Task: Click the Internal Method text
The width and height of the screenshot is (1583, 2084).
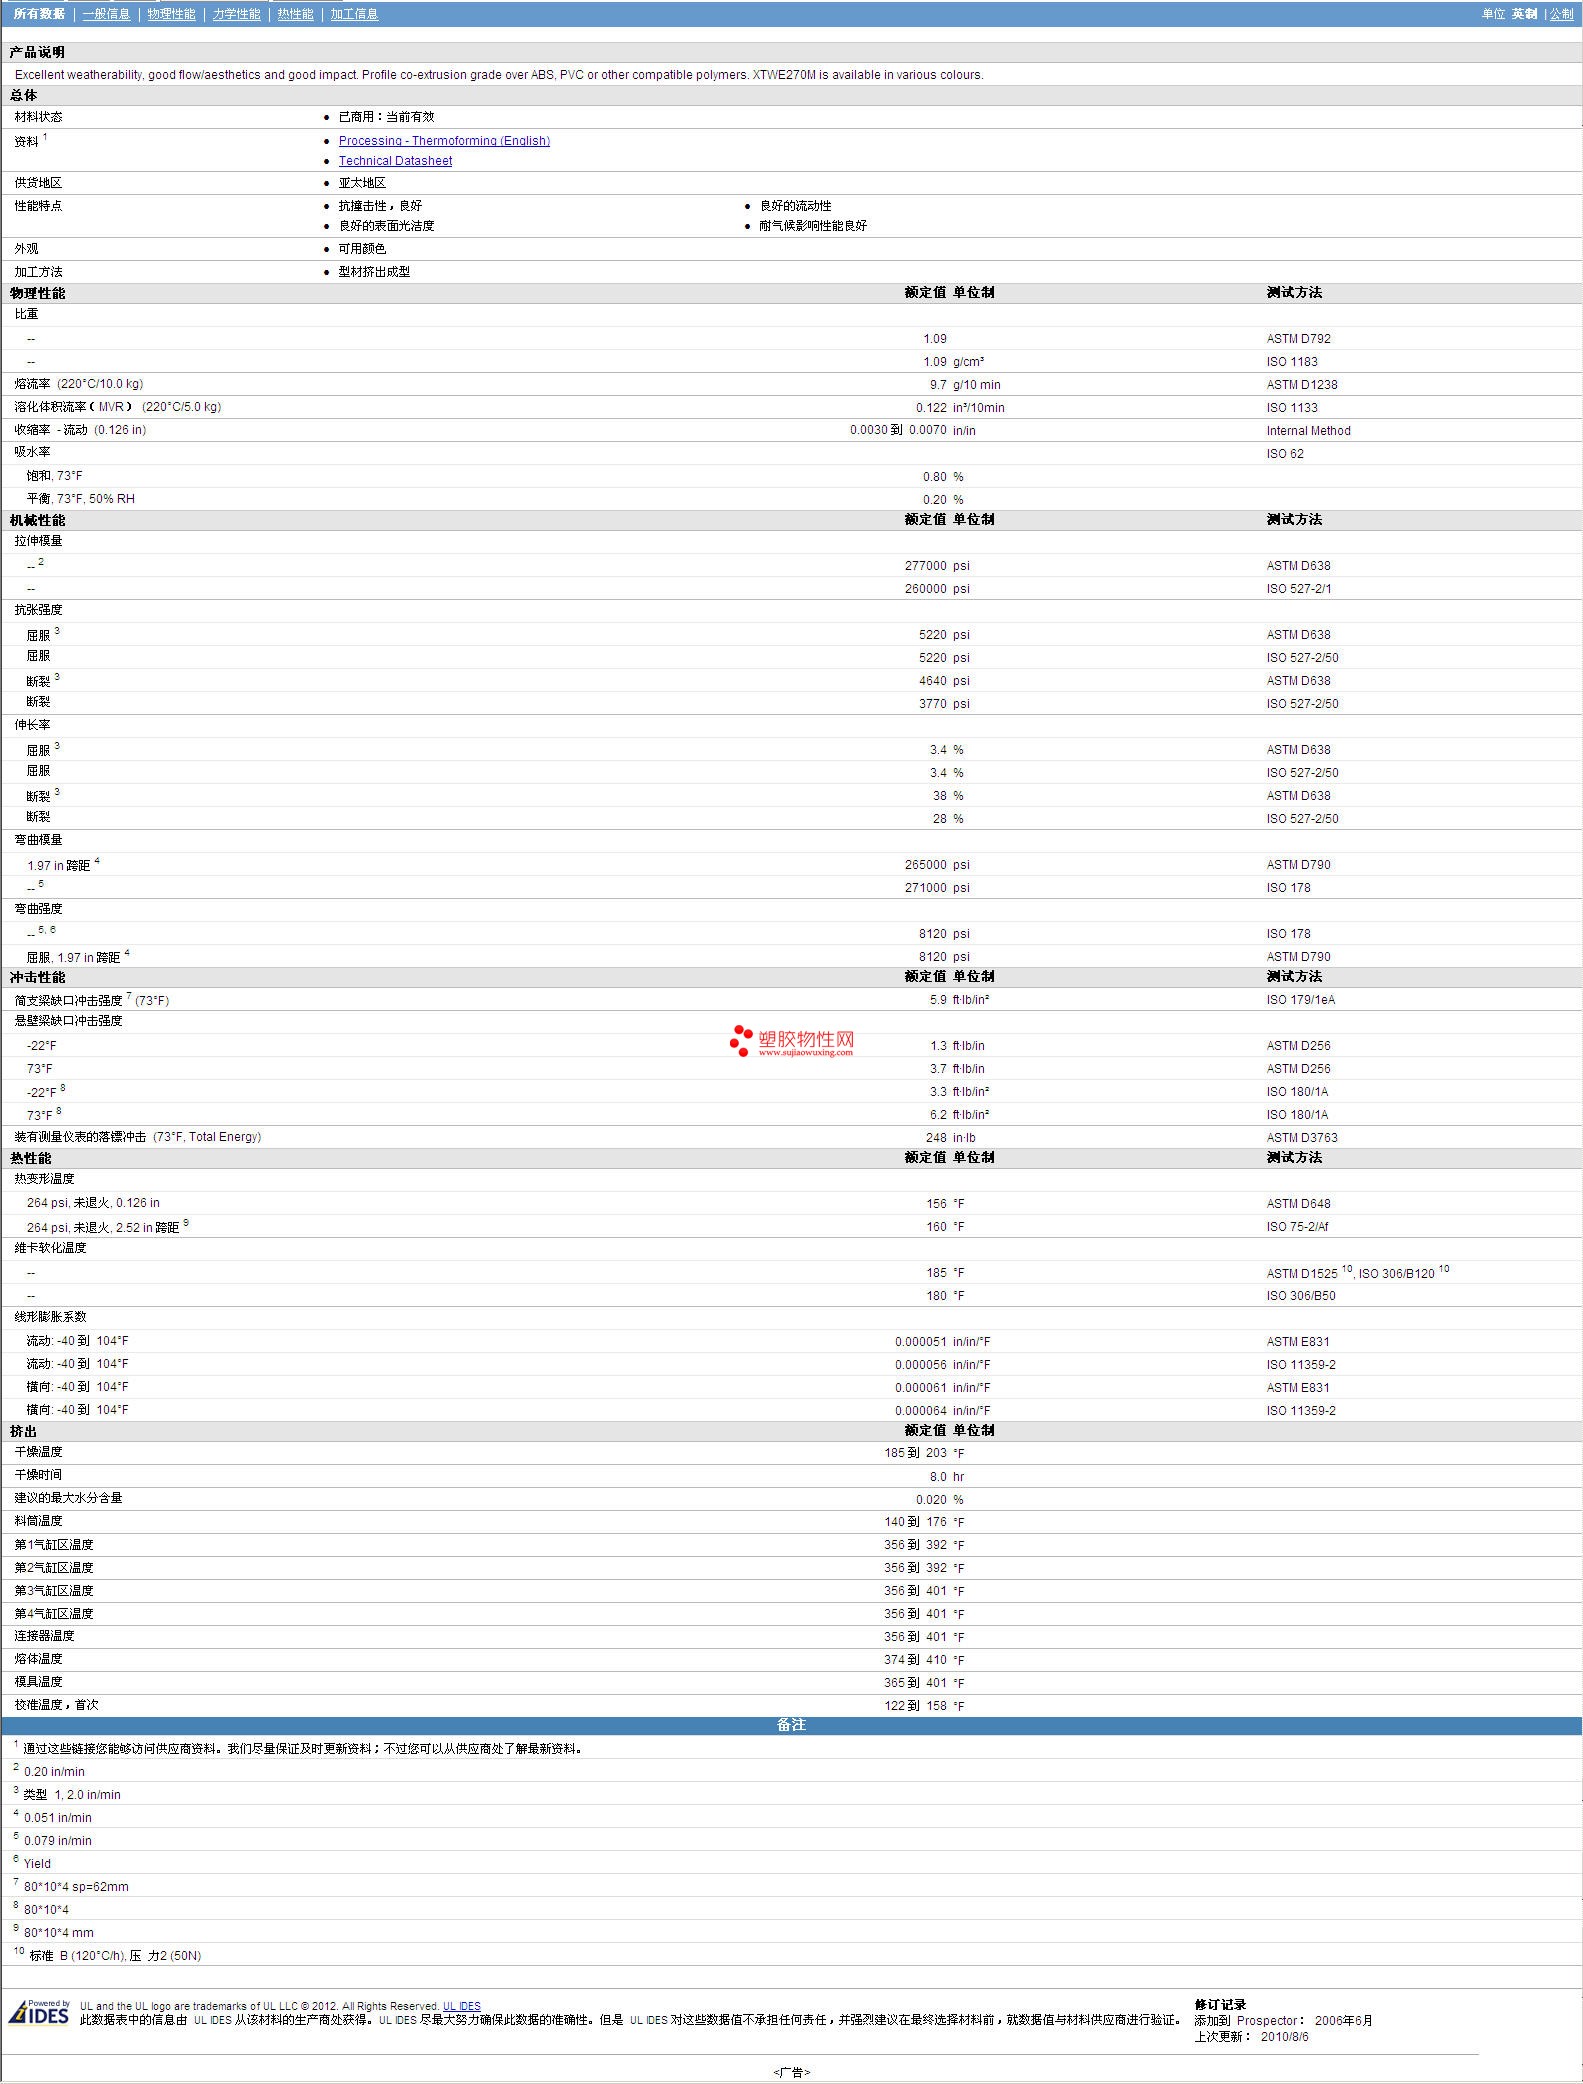Action: click(1308, 431)
